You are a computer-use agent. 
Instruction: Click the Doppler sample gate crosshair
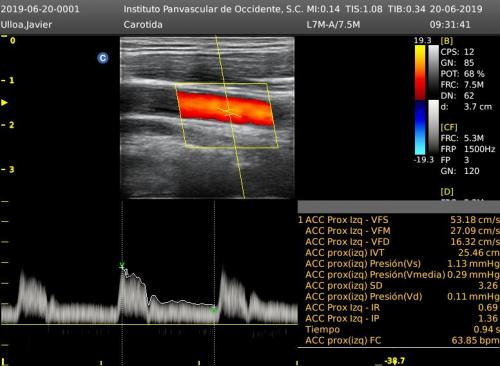[x=230, y=112]
